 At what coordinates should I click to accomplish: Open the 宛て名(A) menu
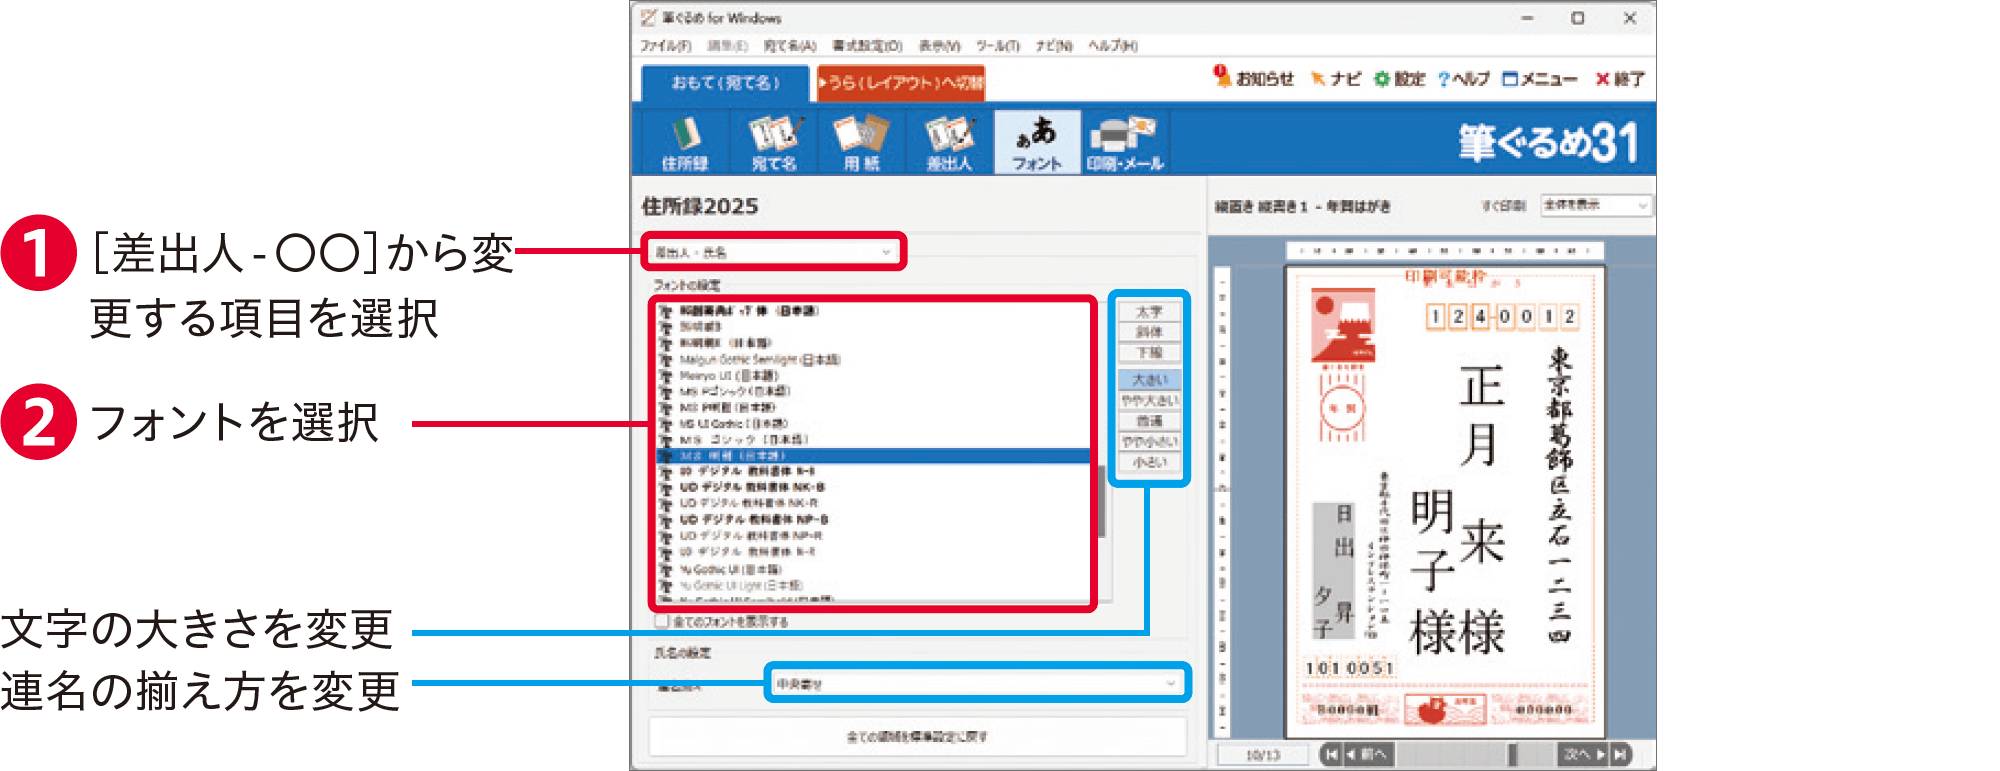tap(789, 46)
